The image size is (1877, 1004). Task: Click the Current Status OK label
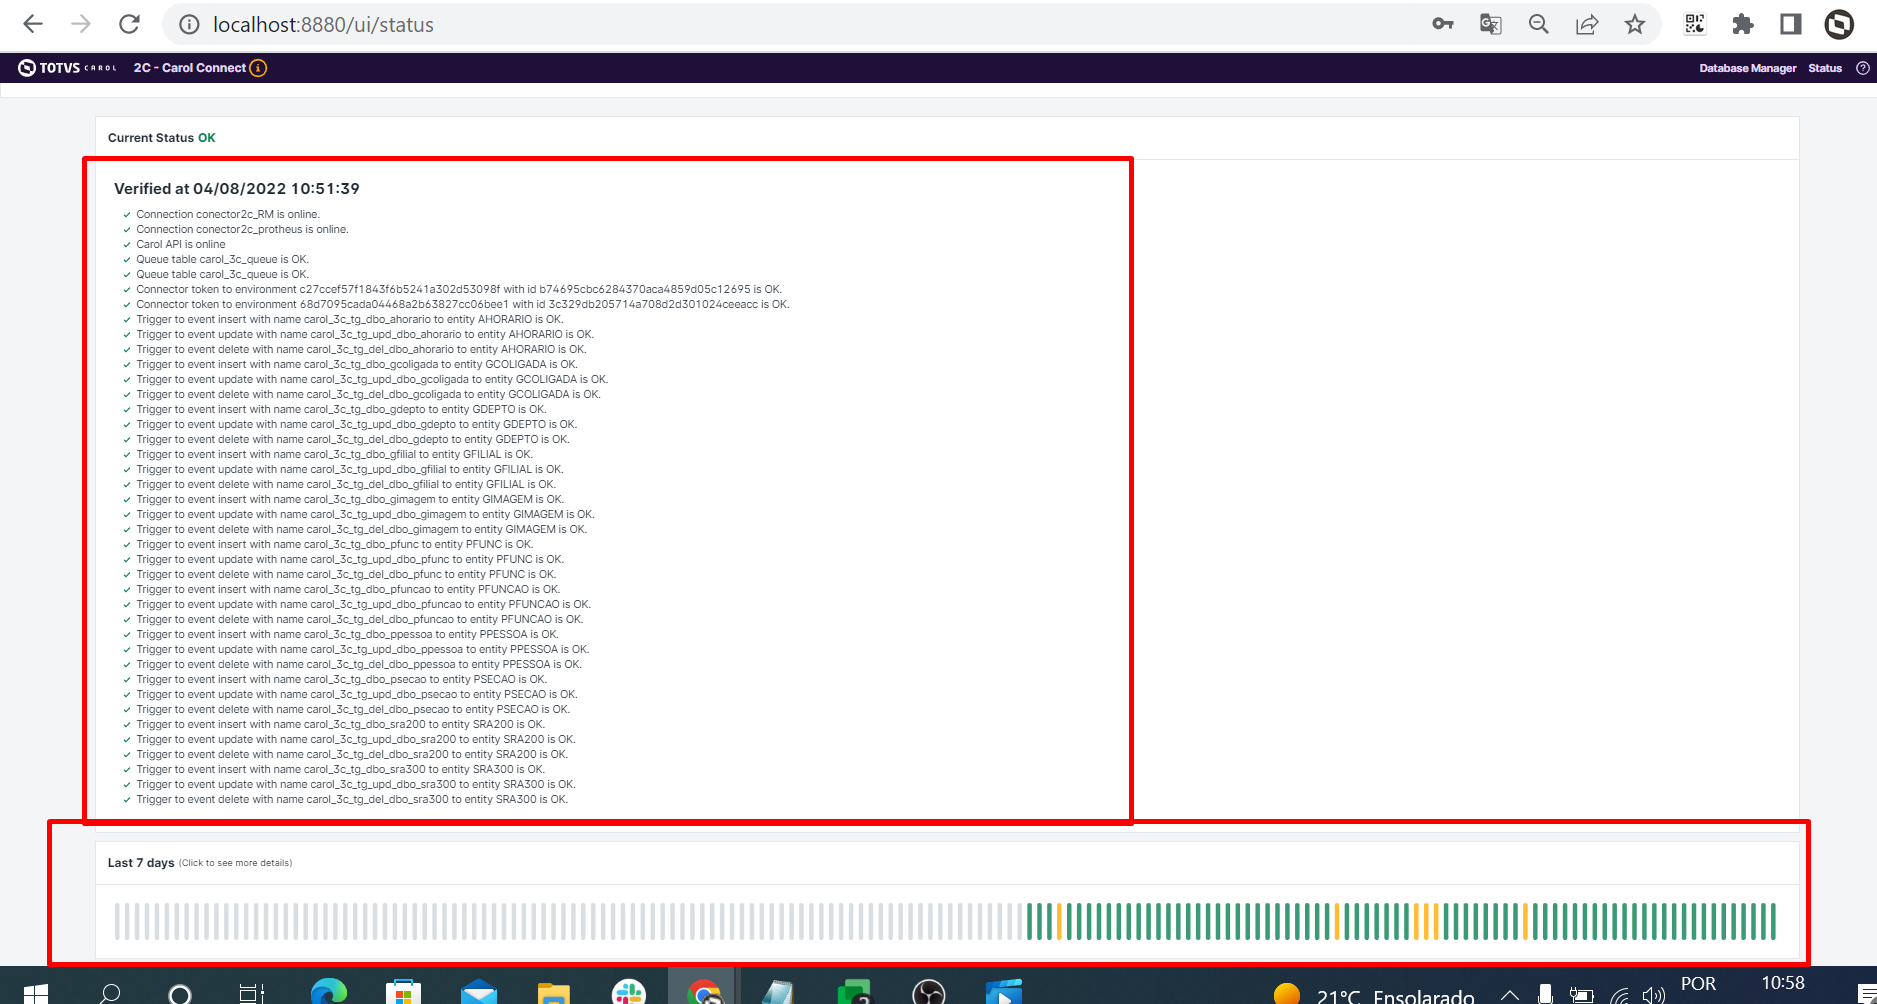(x=162, y=138)
